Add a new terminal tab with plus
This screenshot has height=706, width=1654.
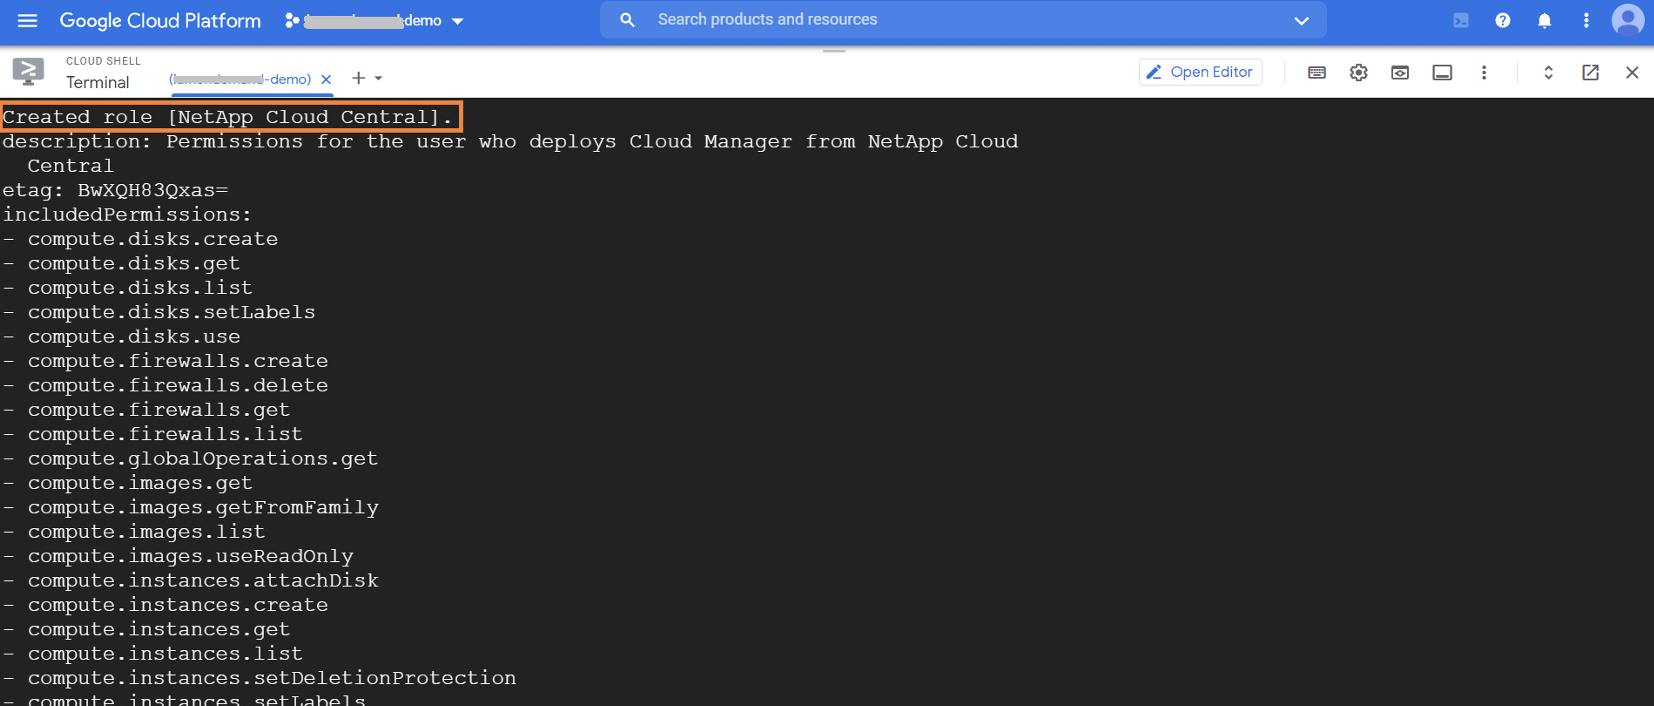coord(358,78)
